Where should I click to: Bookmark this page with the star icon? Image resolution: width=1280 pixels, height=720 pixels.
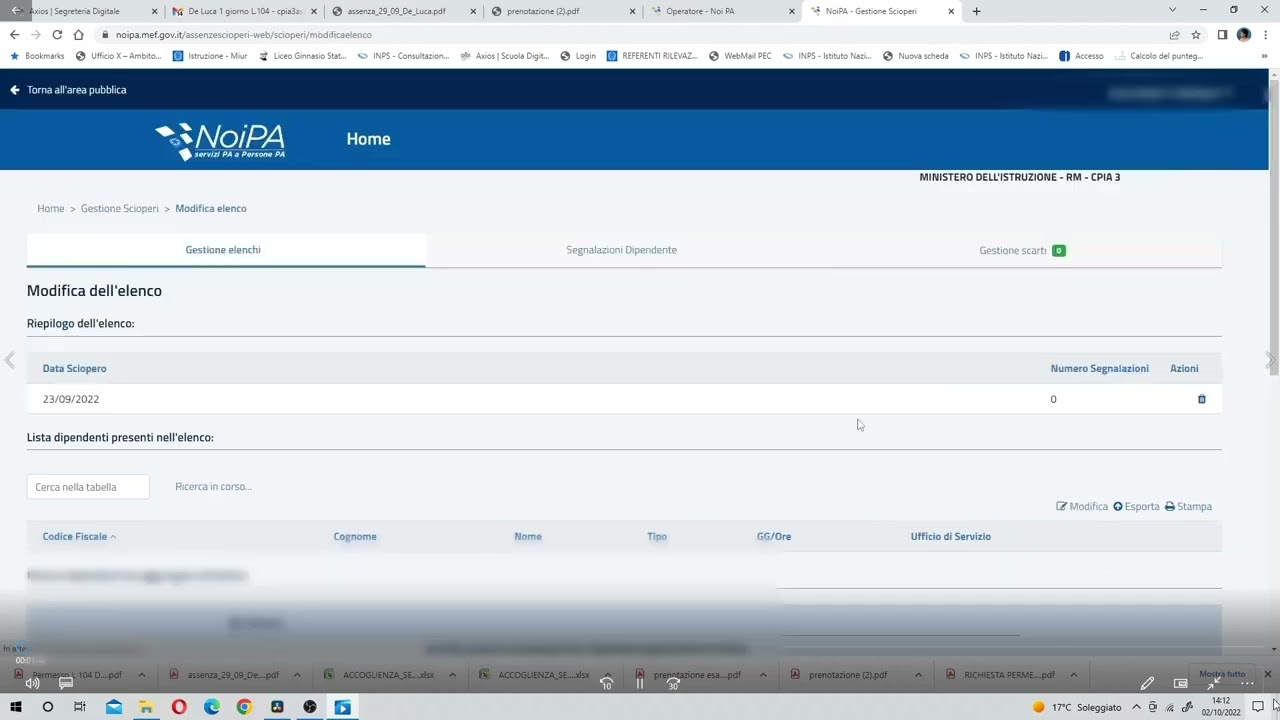(1196, 34)
